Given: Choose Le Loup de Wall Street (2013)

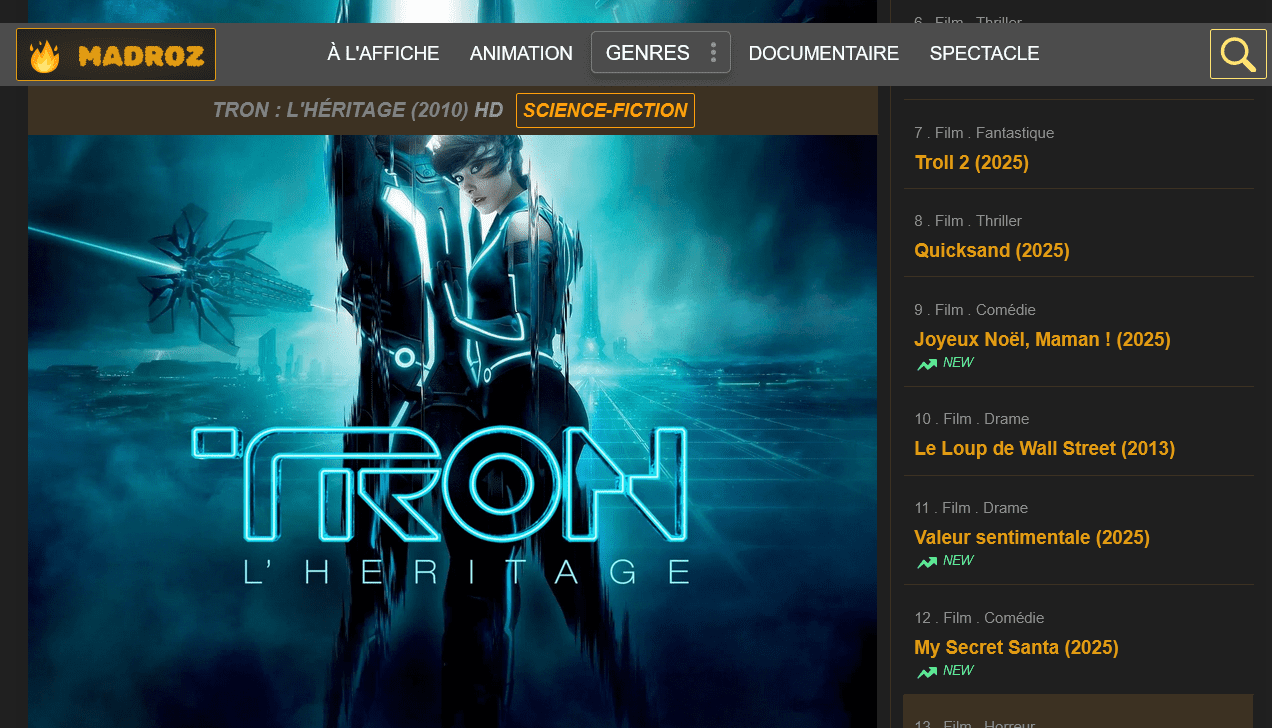Looking at the screenshot, I should pyautogui.click(x=1044, y=449).
